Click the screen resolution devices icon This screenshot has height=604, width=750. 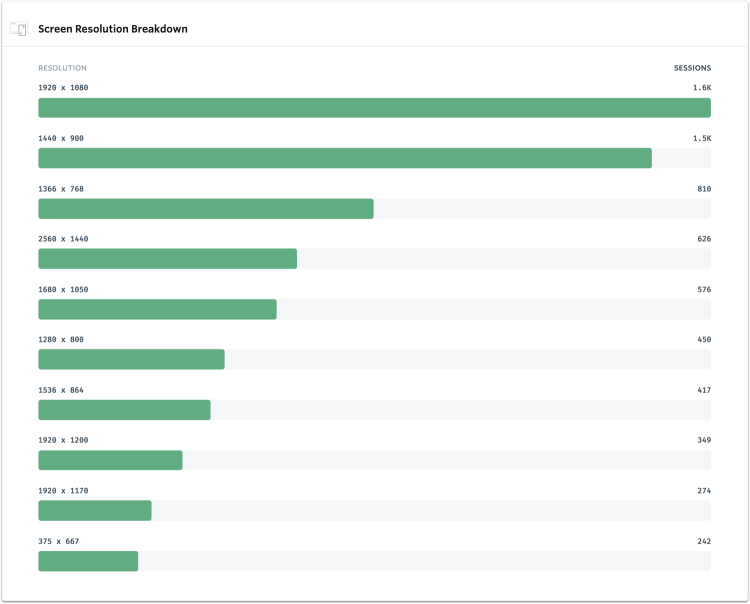19,29
